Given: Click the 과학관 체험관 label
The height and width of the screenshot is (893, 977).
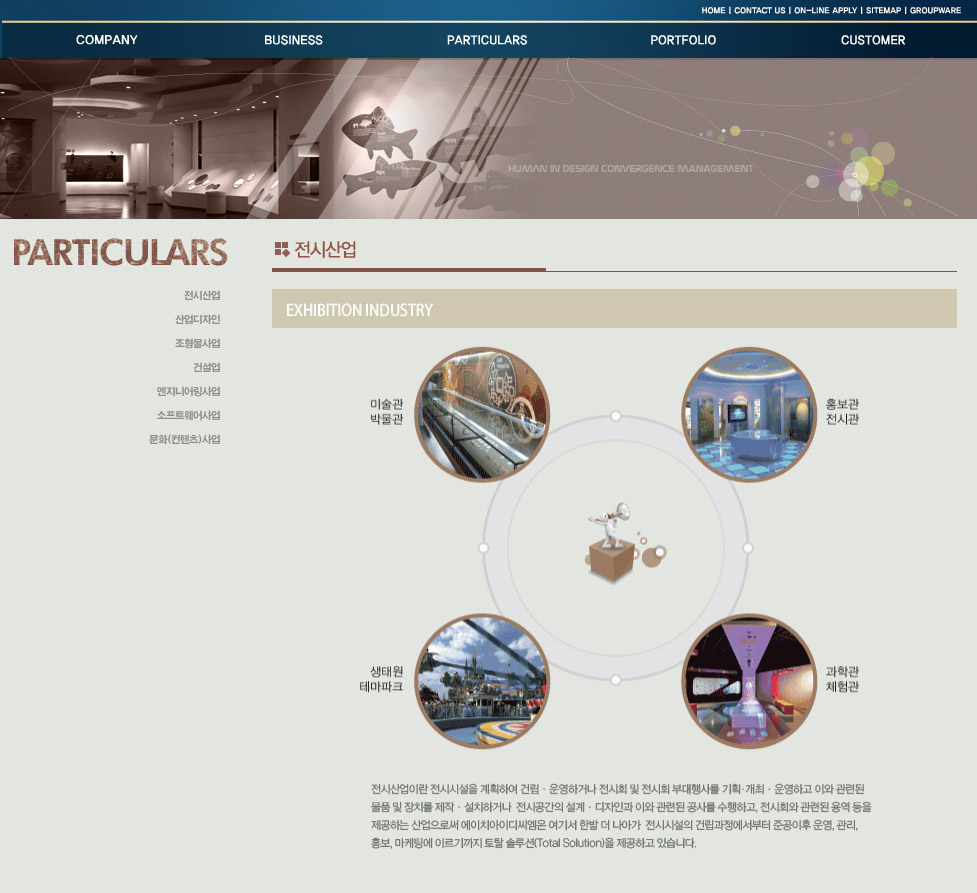Looking at the screenshot, I should (842, 679).
